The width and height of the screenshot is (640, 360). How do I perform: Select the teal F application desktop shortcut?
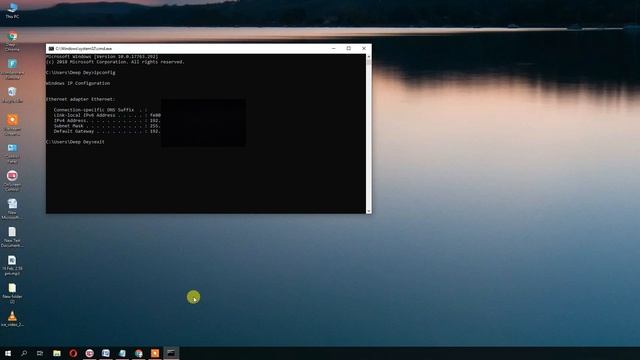(x=12, y=69)
